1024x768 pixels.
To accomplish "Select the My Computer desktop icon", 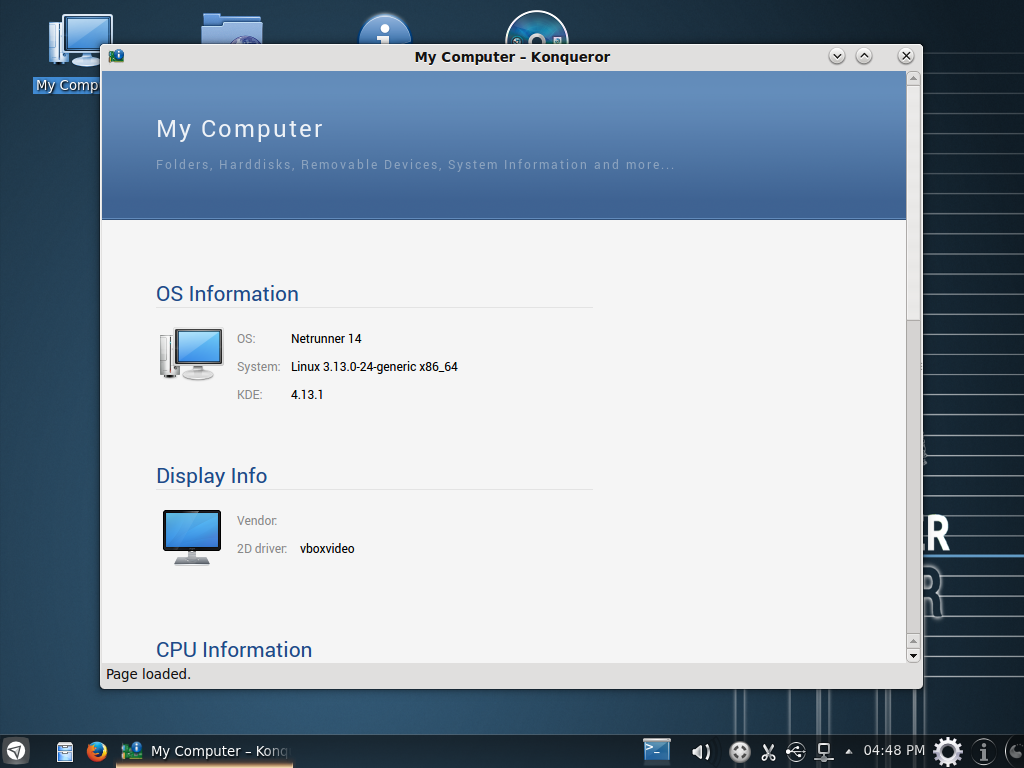I will click(74, 54).
